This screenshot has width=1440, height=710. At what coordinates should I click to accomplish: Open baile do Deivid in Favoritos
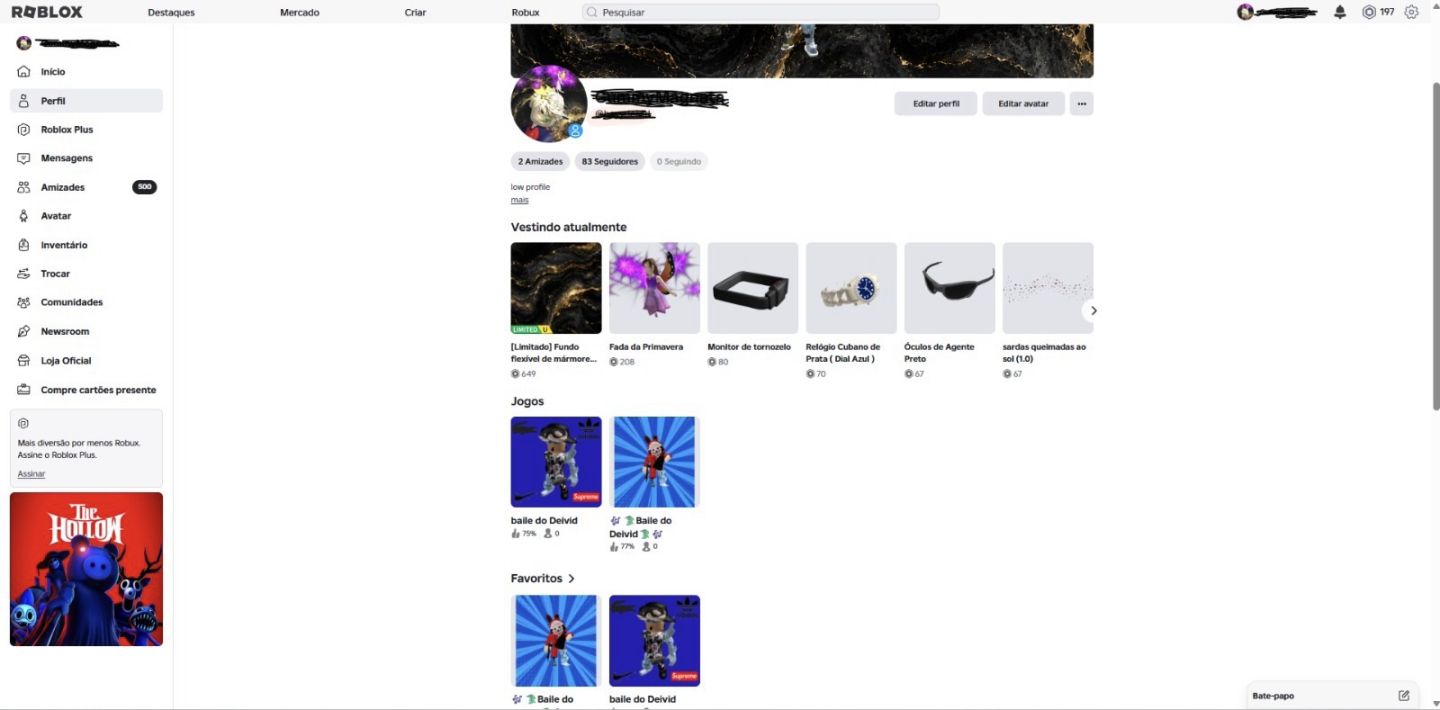coord(654,641)
